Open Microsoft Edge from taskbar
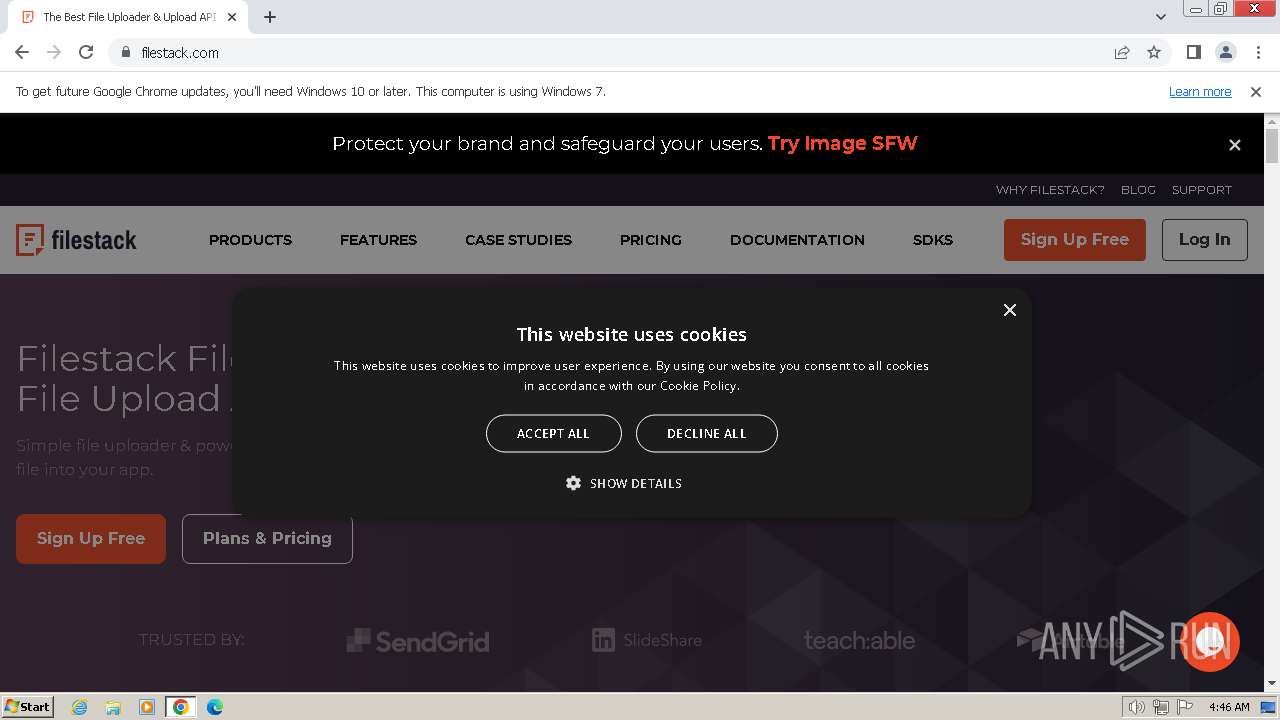Screen dimensions: 1280x720 [x=215, y=707]
